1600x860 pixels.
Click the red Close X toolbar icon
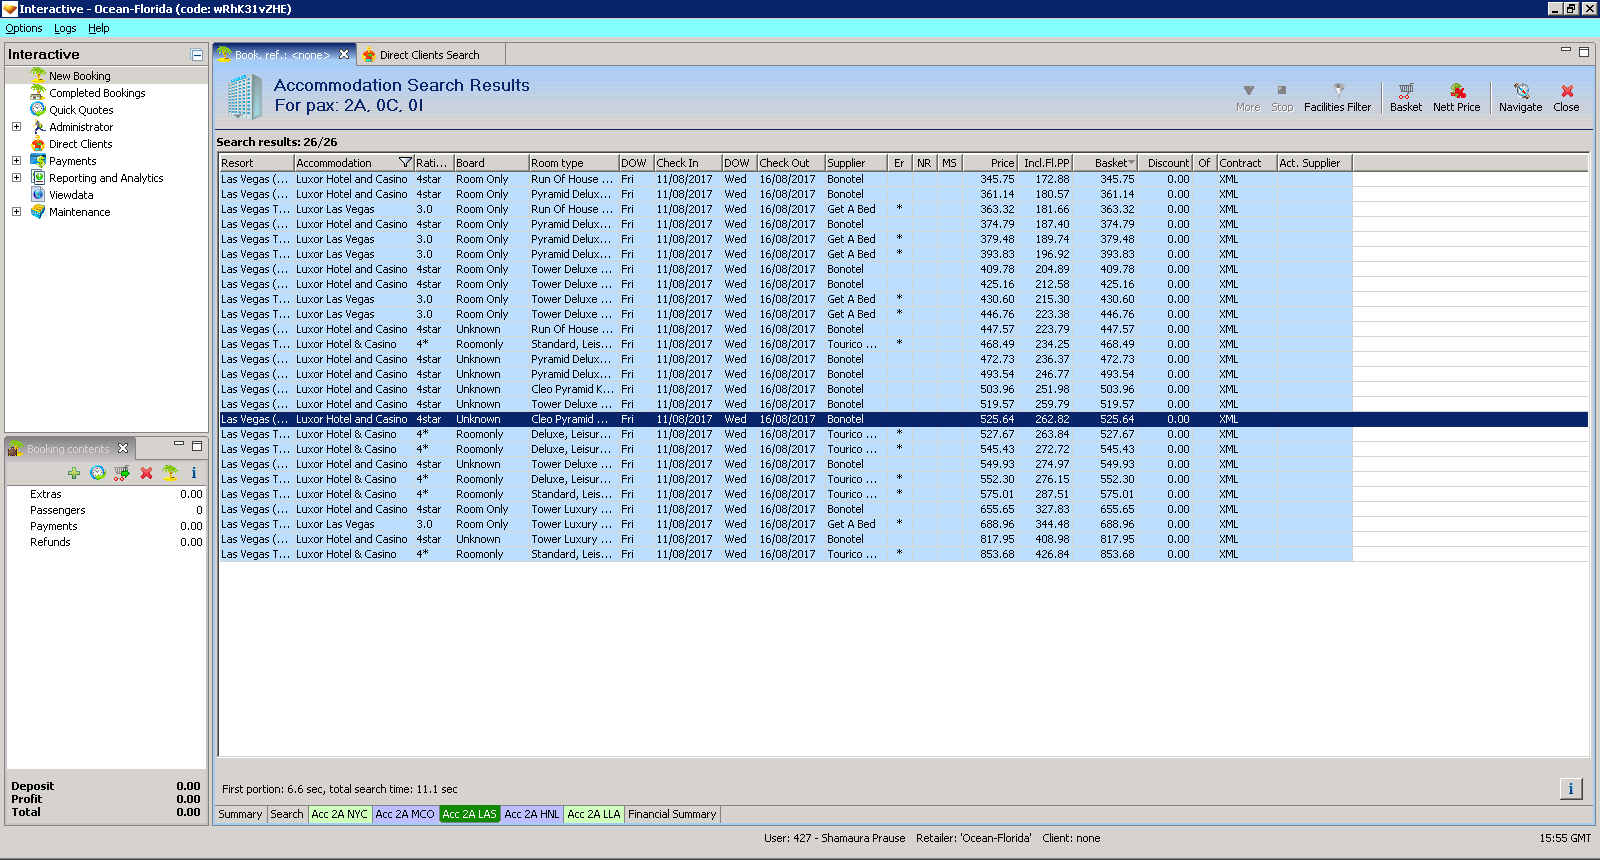pyautogui.click(x=1567, y=97)
